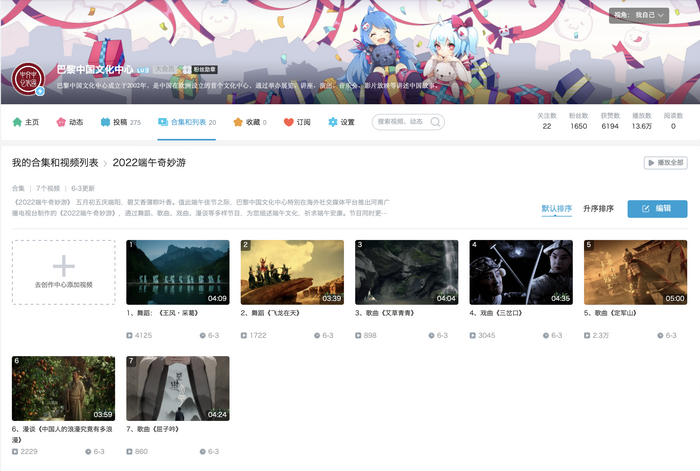Click the 3045 play count of 三岔口
700x471 pixels.
[x=483, y=335]
